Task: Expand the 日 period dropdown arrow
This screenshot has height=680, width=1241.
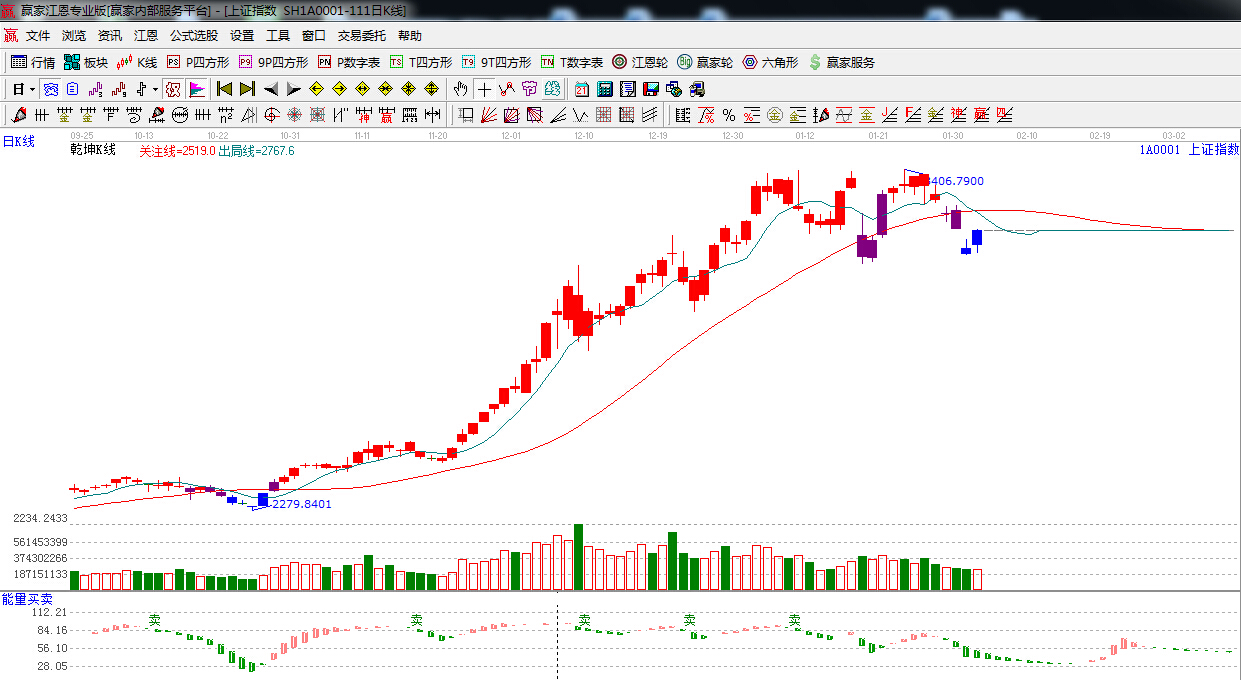Action: 32,89
